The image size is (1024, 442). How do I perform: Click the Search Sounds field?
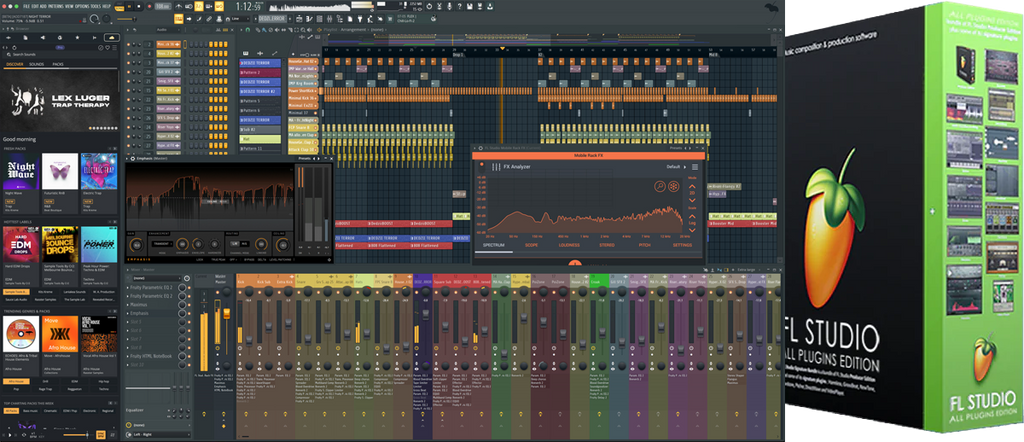(59, 55)
